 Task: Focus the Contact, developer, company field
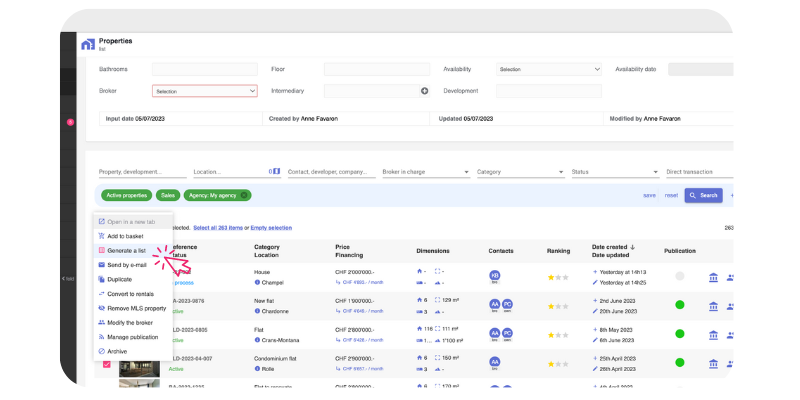tap(332, 172)
